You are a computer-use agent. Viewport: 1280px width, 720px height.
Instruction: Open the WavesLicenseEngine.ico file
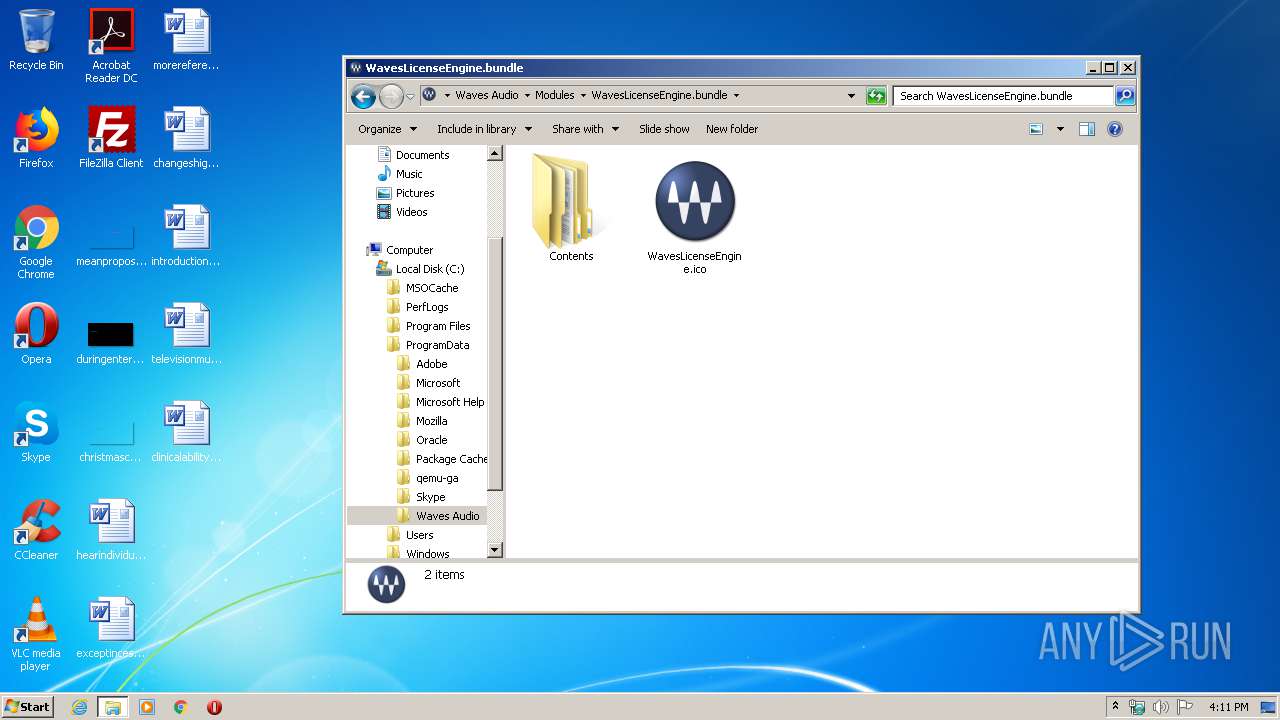[694, 203]
